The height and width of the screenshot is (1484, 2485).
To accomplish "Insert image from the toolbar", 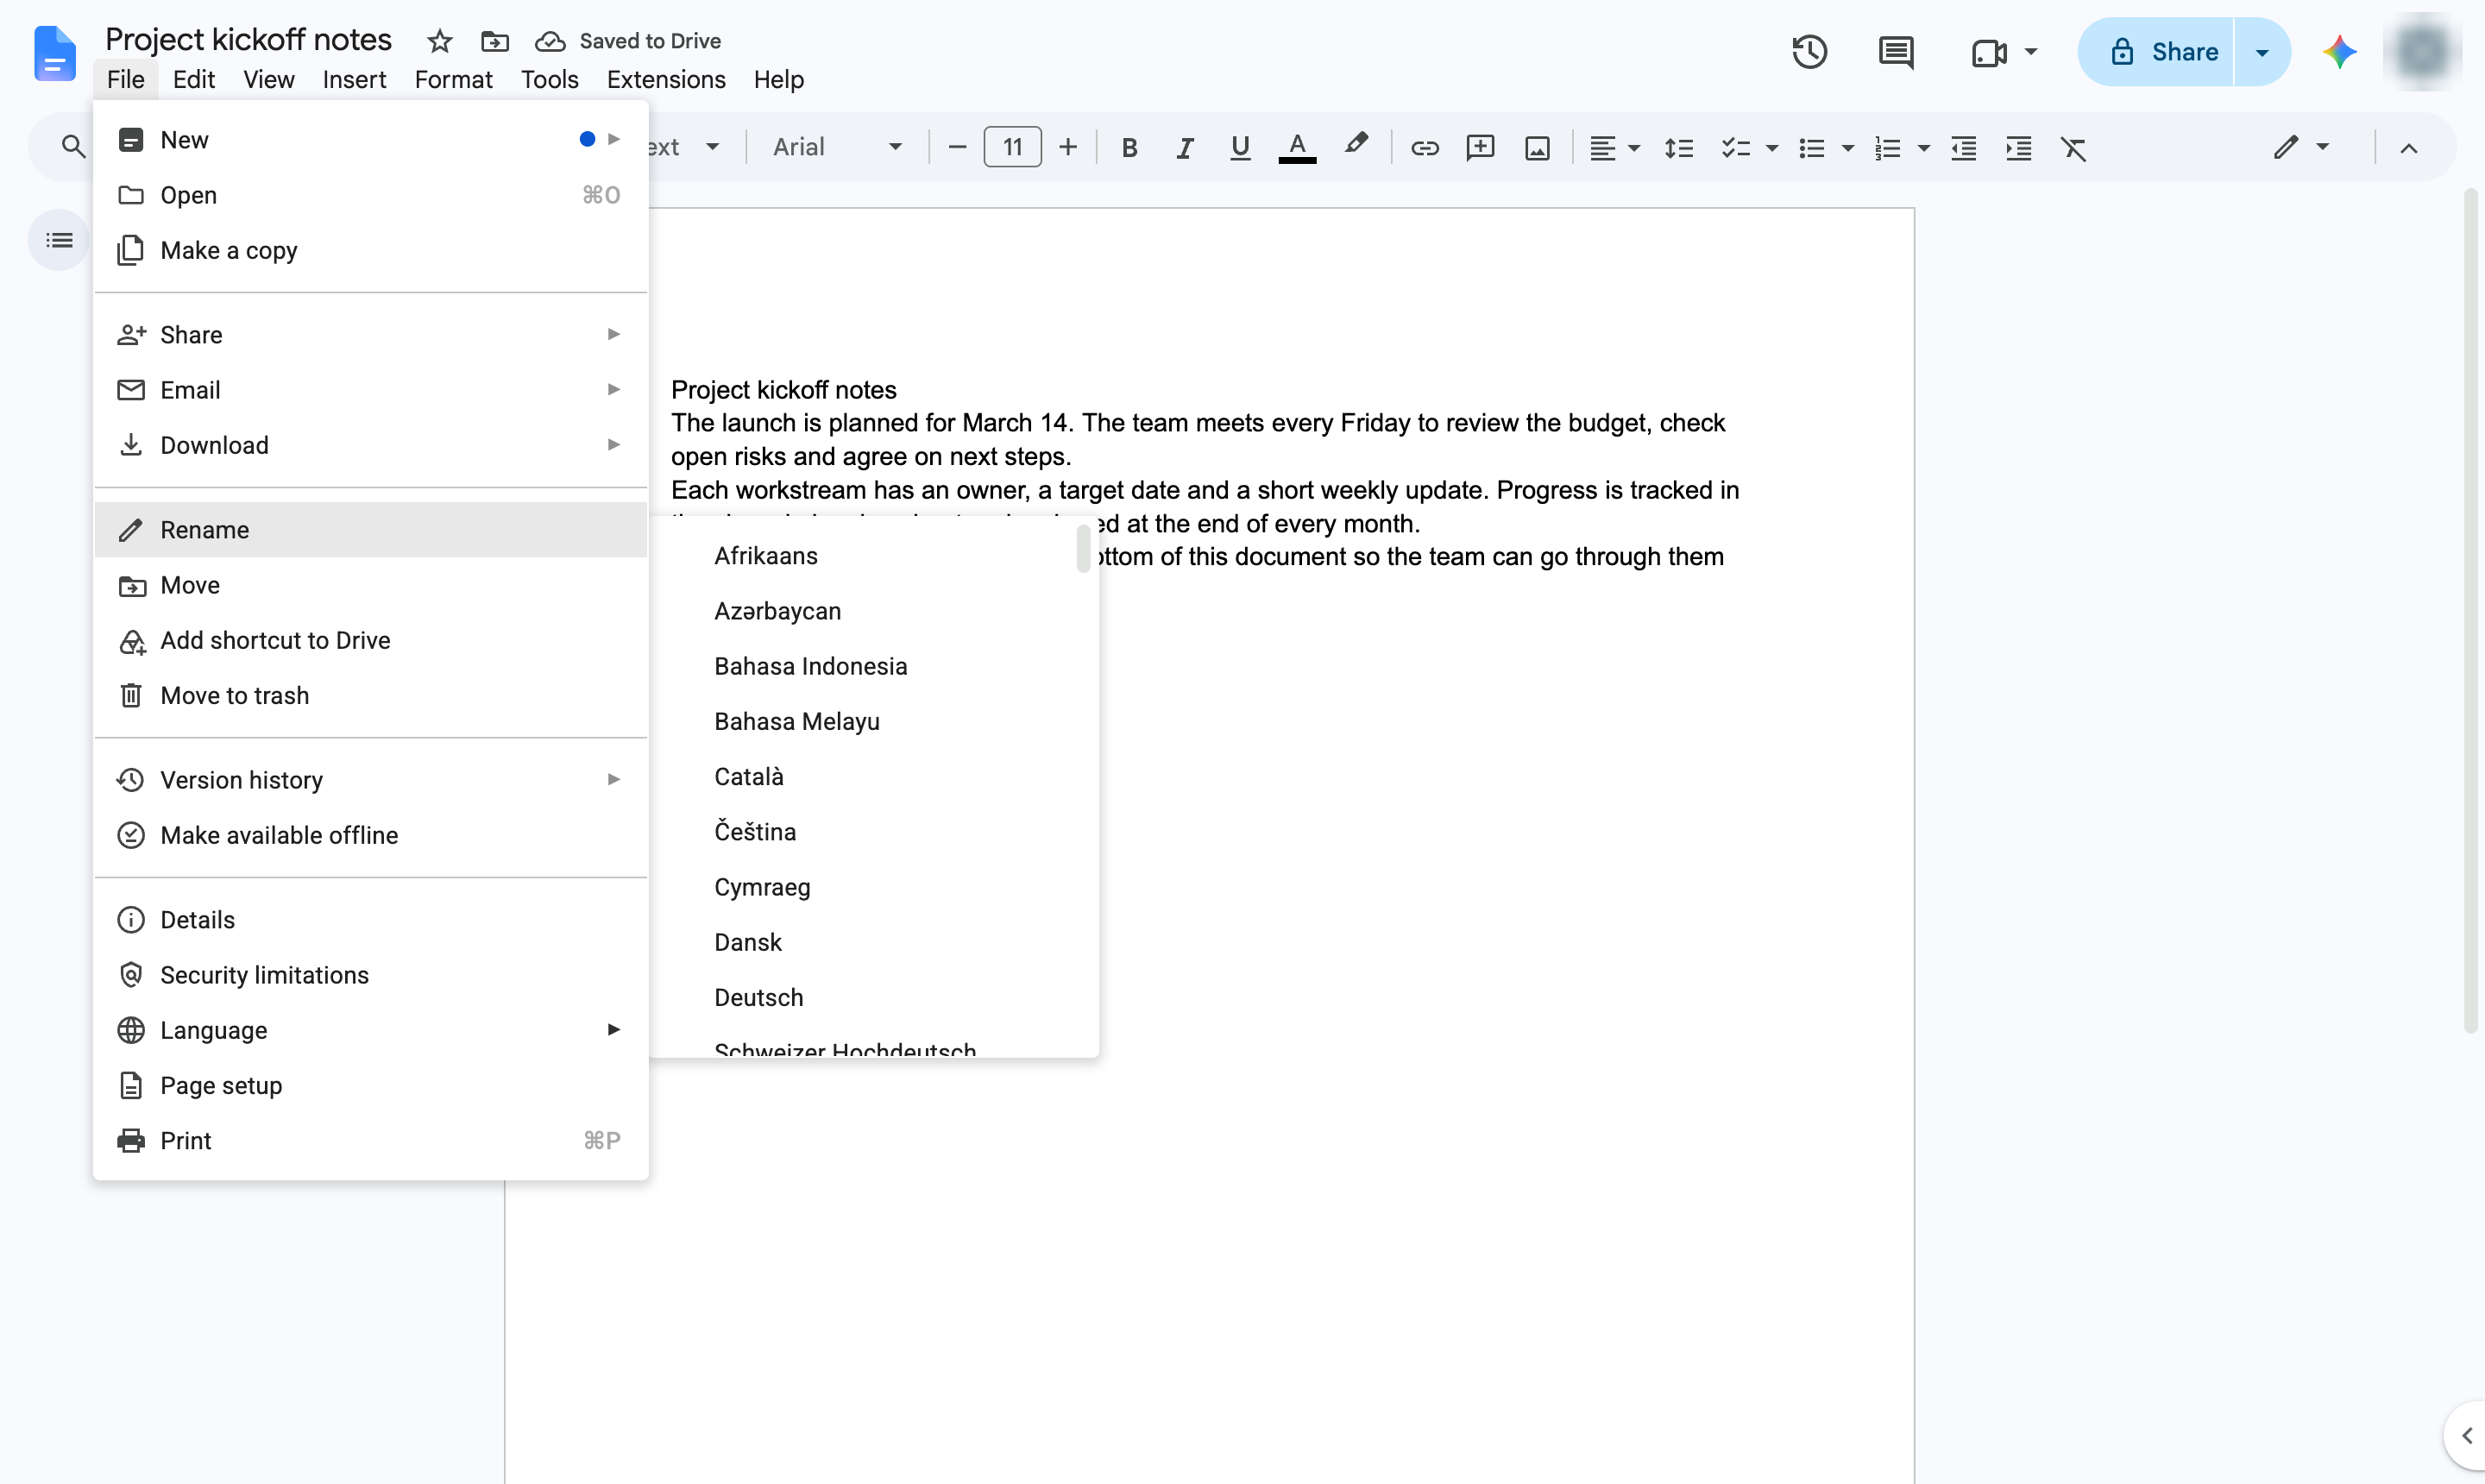I will point(1537,148).
